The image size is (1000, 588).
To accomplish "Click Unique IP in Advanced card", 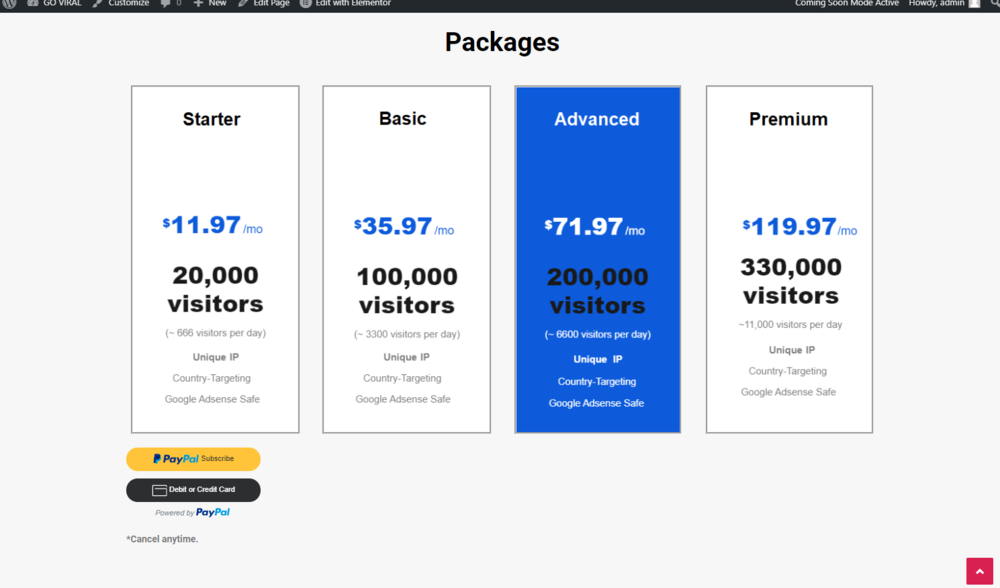I will 598,359.
